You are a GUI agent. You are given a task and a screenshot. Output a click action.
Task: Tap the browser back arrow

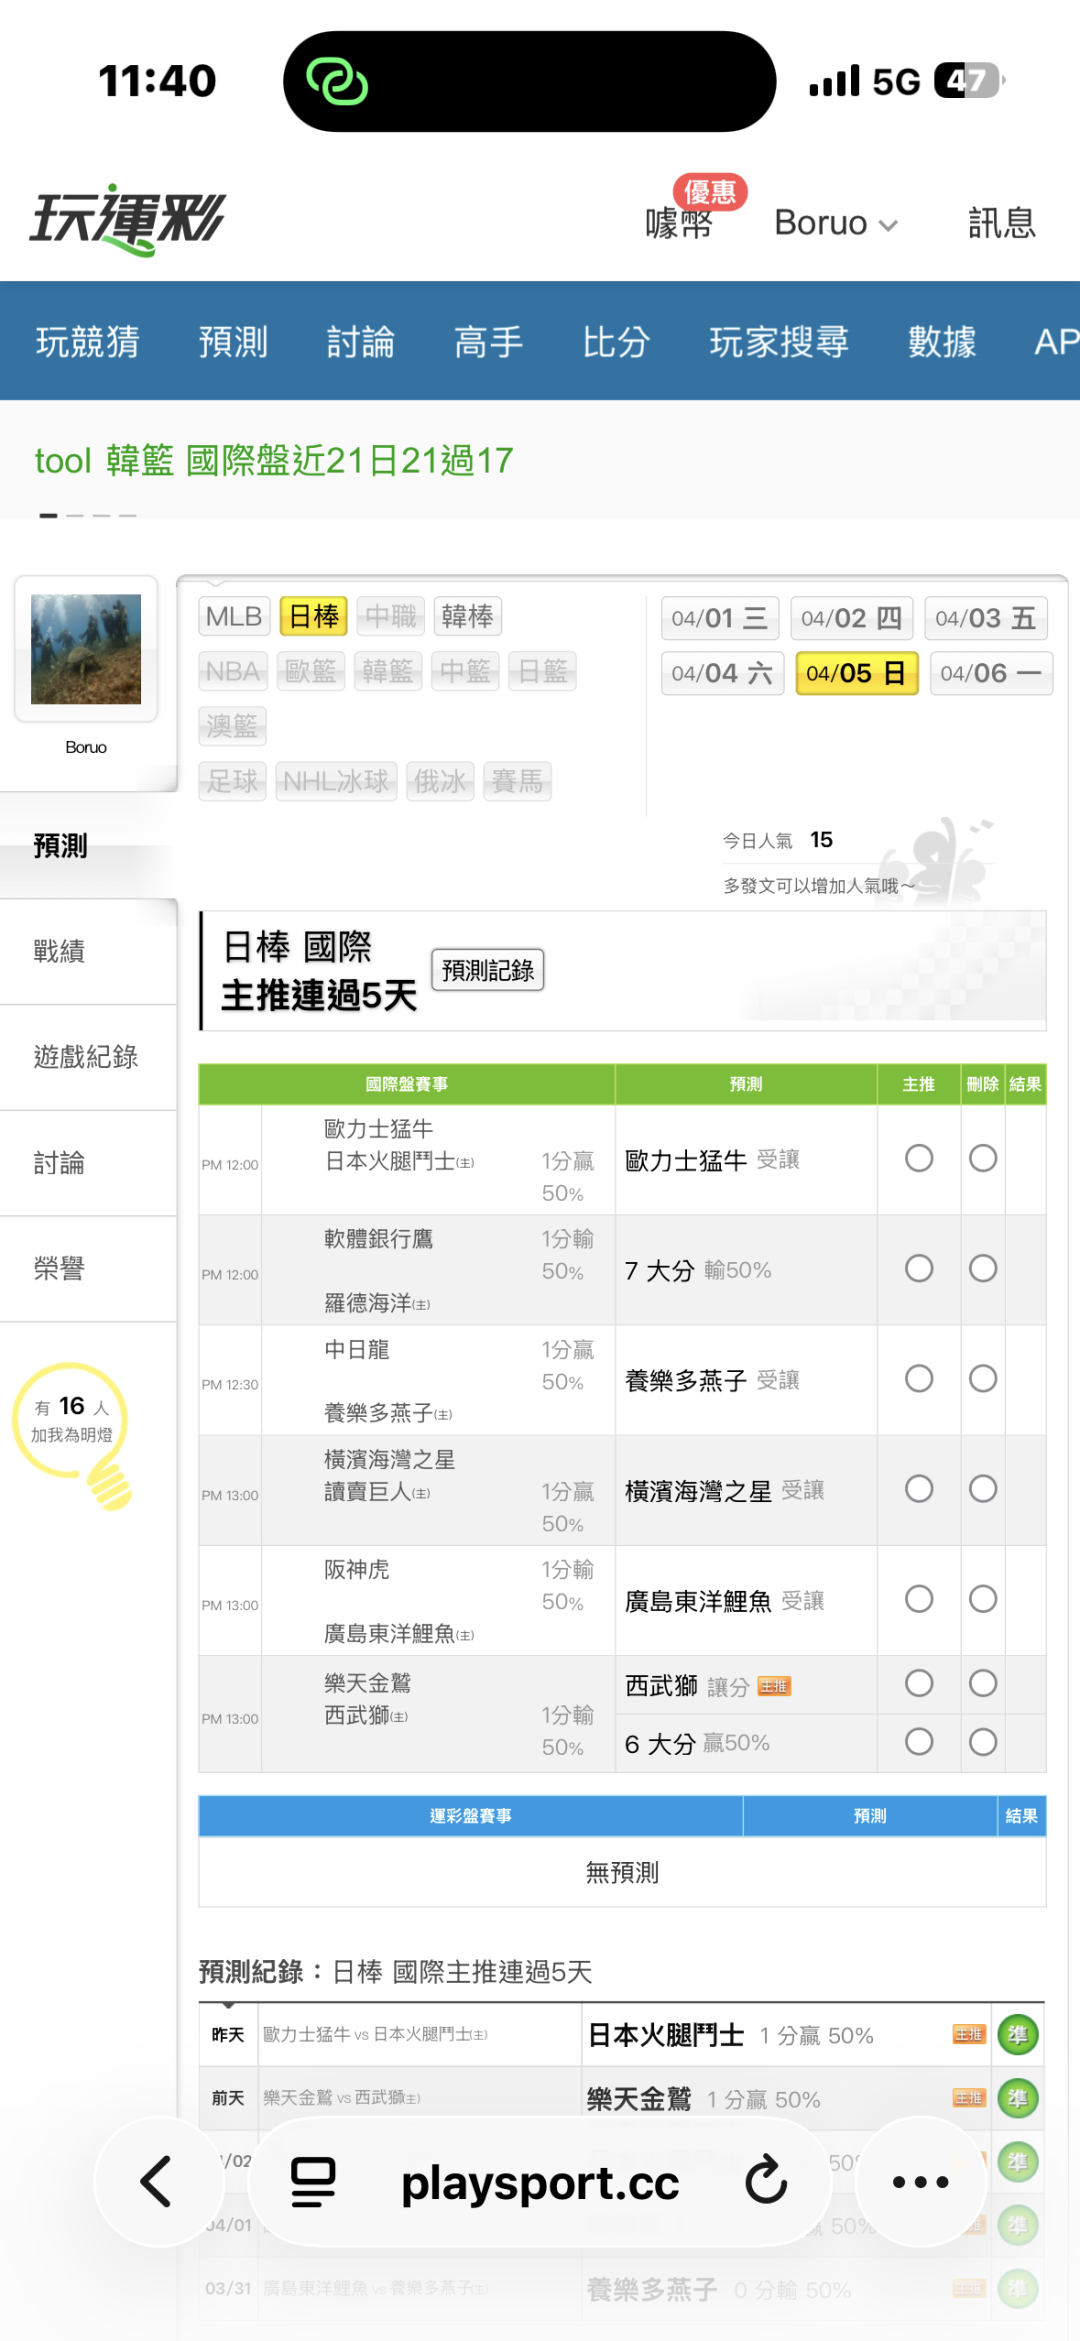coord(157,2182)
